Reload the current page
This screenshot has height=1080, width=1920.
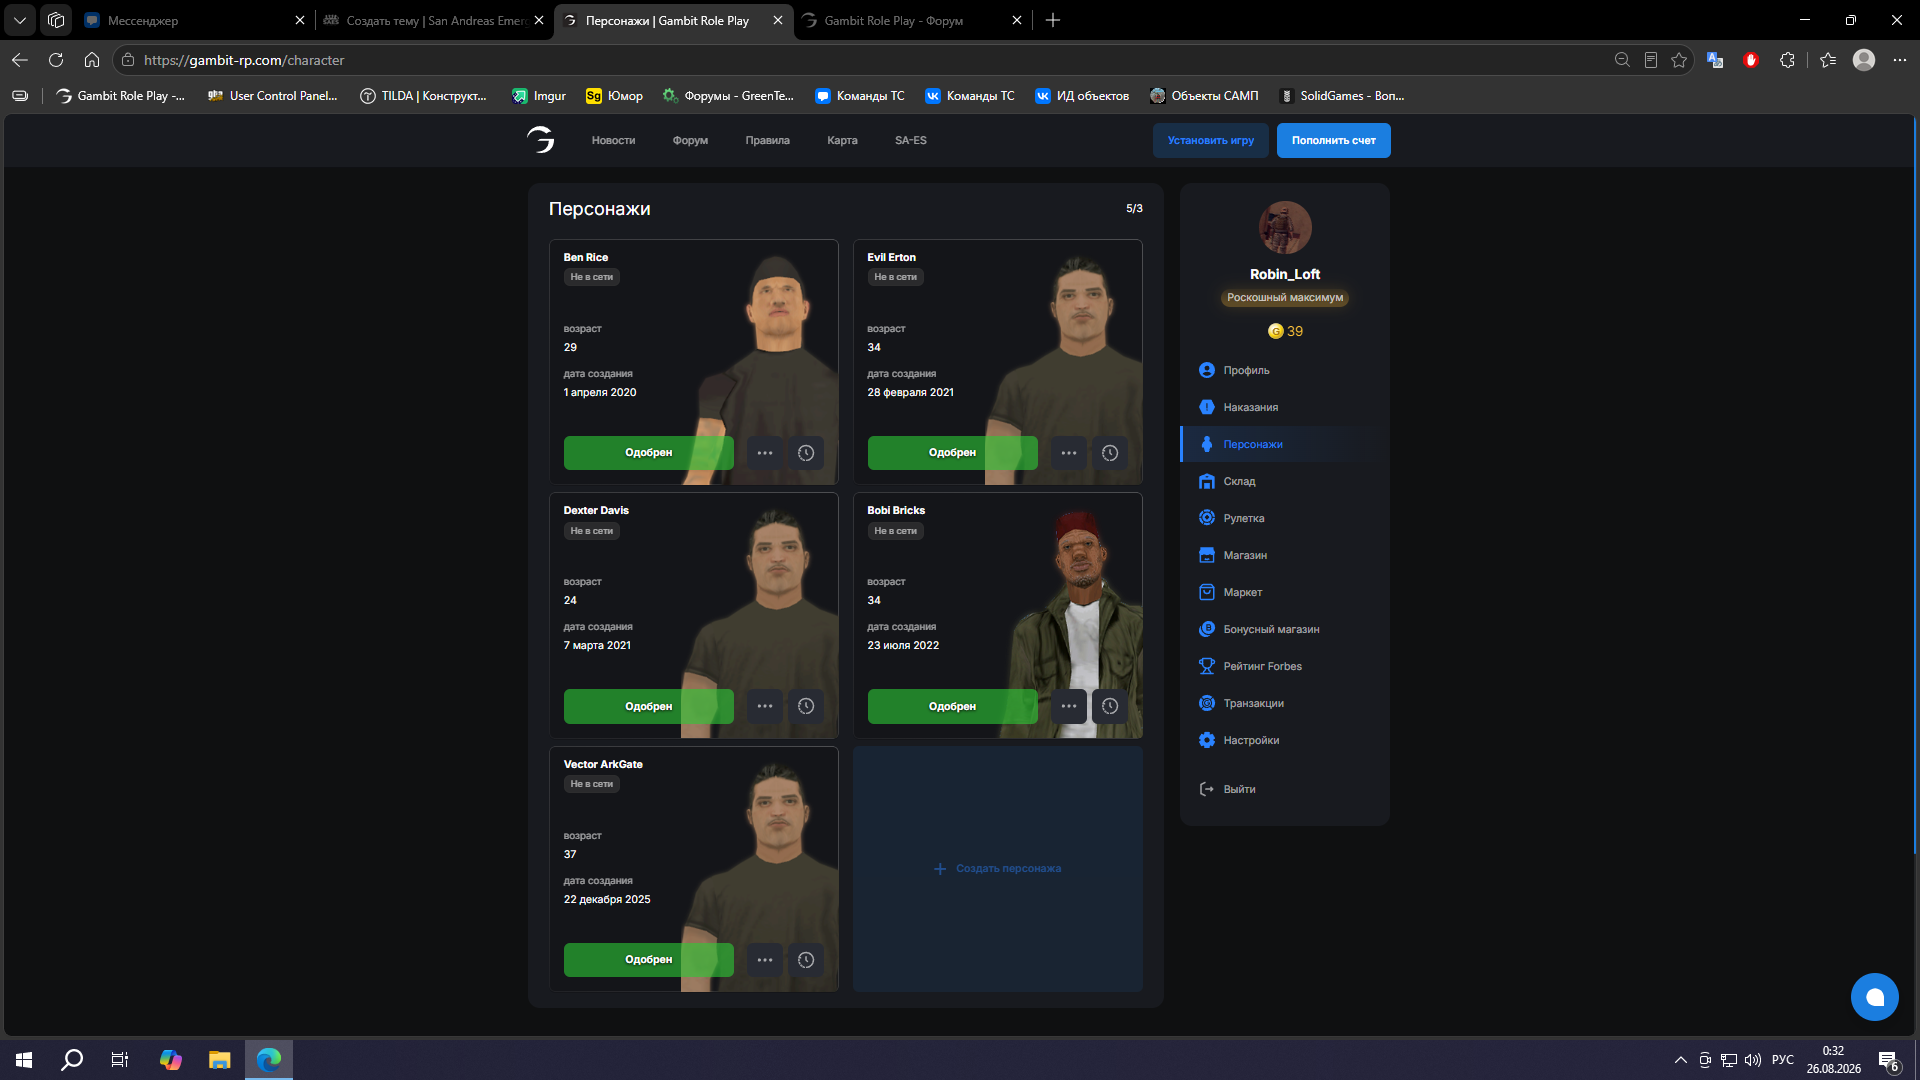tap(56, 60)
